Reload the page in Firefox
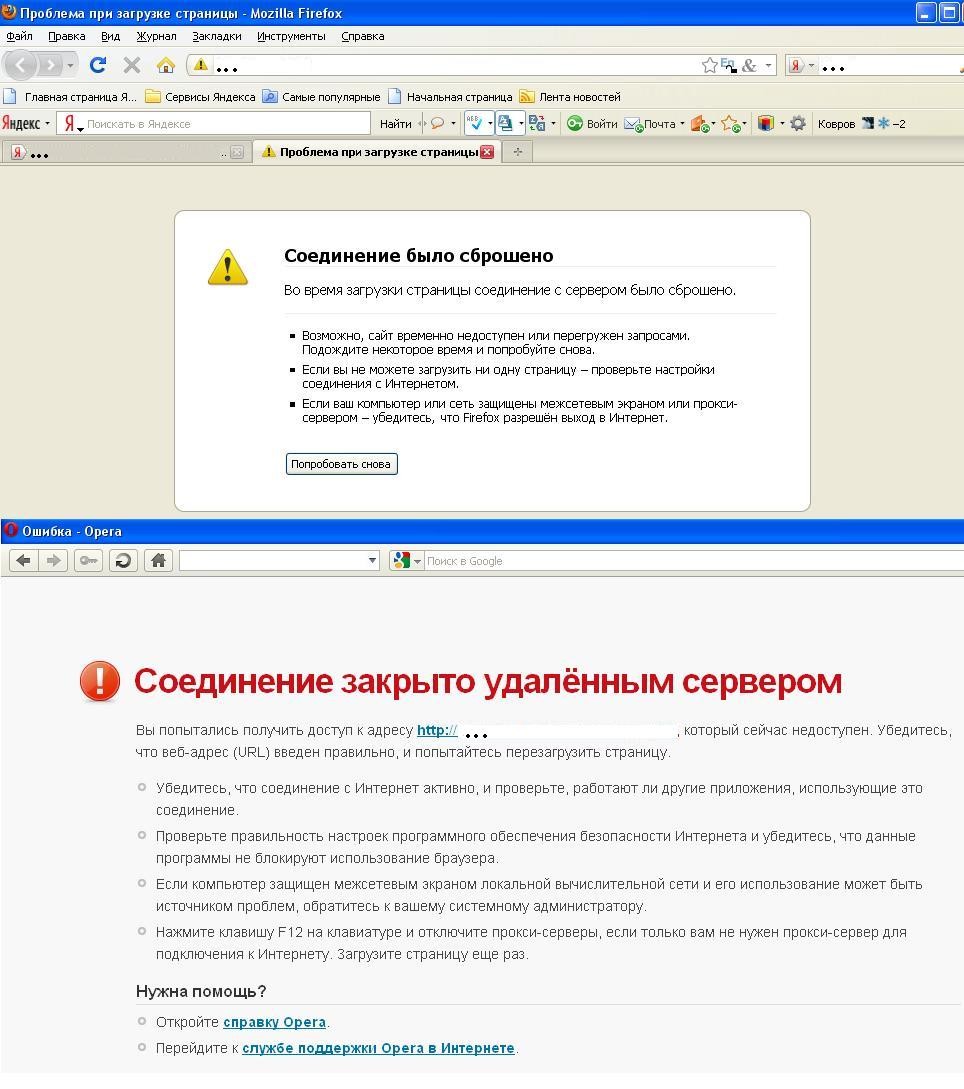 [98, 65]
